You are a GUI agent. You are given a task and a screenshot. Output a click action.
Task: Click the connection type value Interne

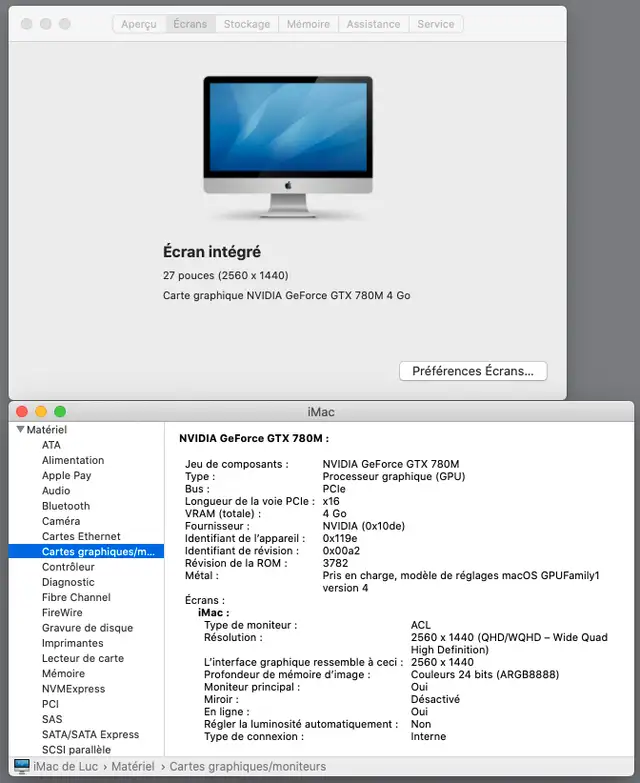tap(428, 737)
